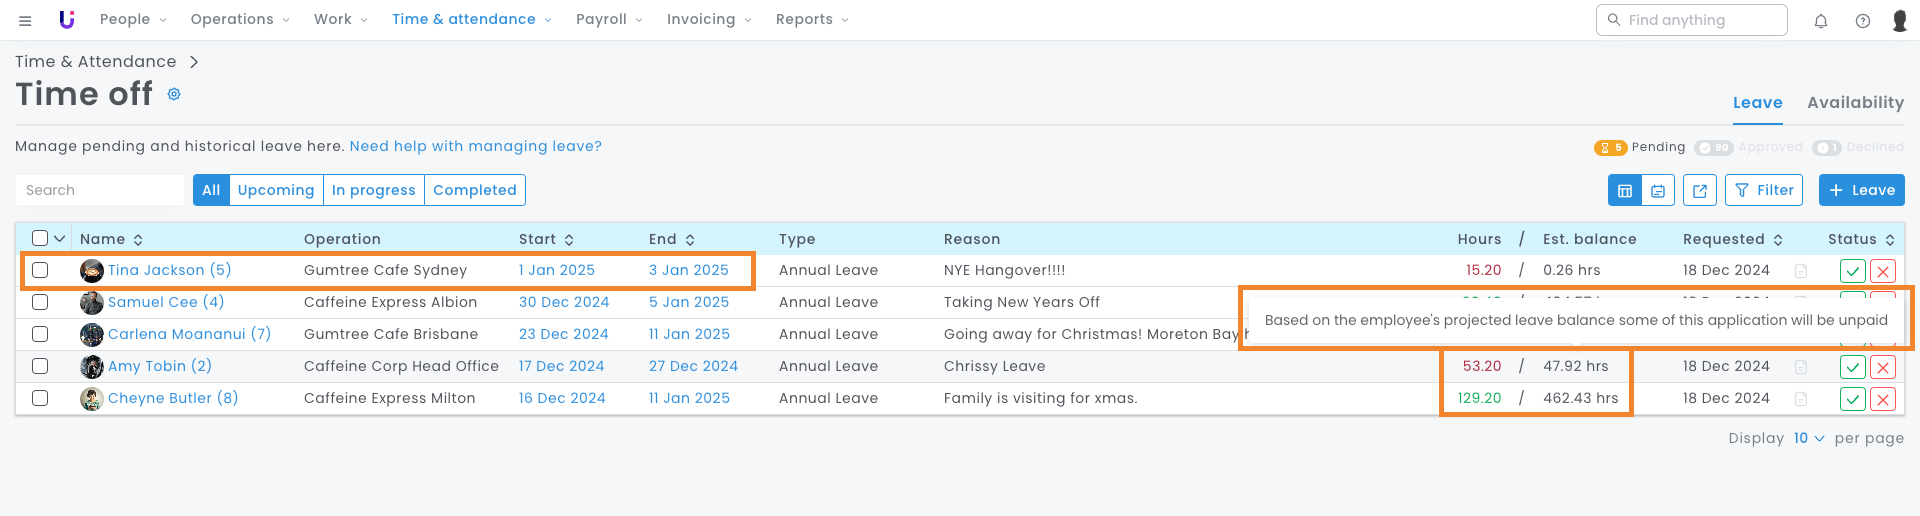1920x516 pixels.
Task: Switch to calendar view icon
Action: [1658, 190]
